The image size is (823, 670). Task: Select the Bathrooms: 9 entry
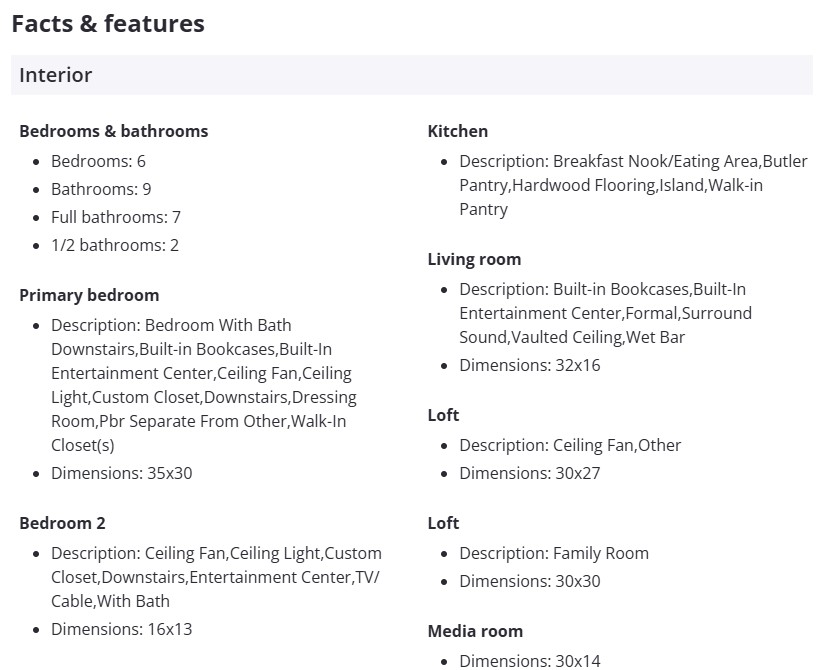coord(101,189)
